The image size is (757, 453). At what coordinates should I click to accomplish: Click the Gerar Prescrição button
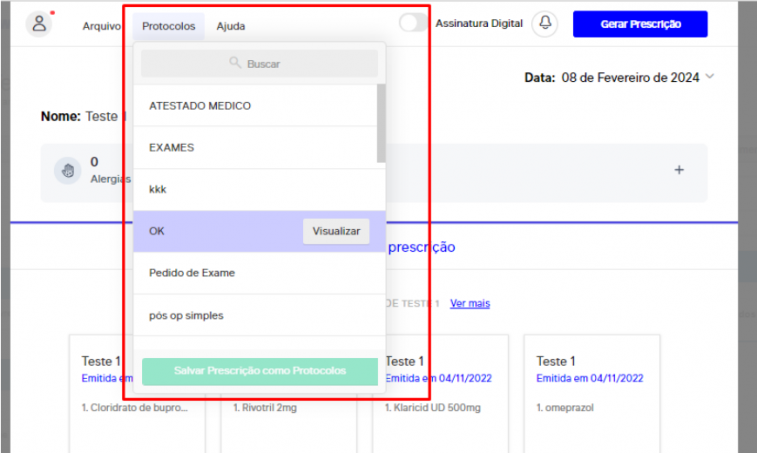click(640, 24)
